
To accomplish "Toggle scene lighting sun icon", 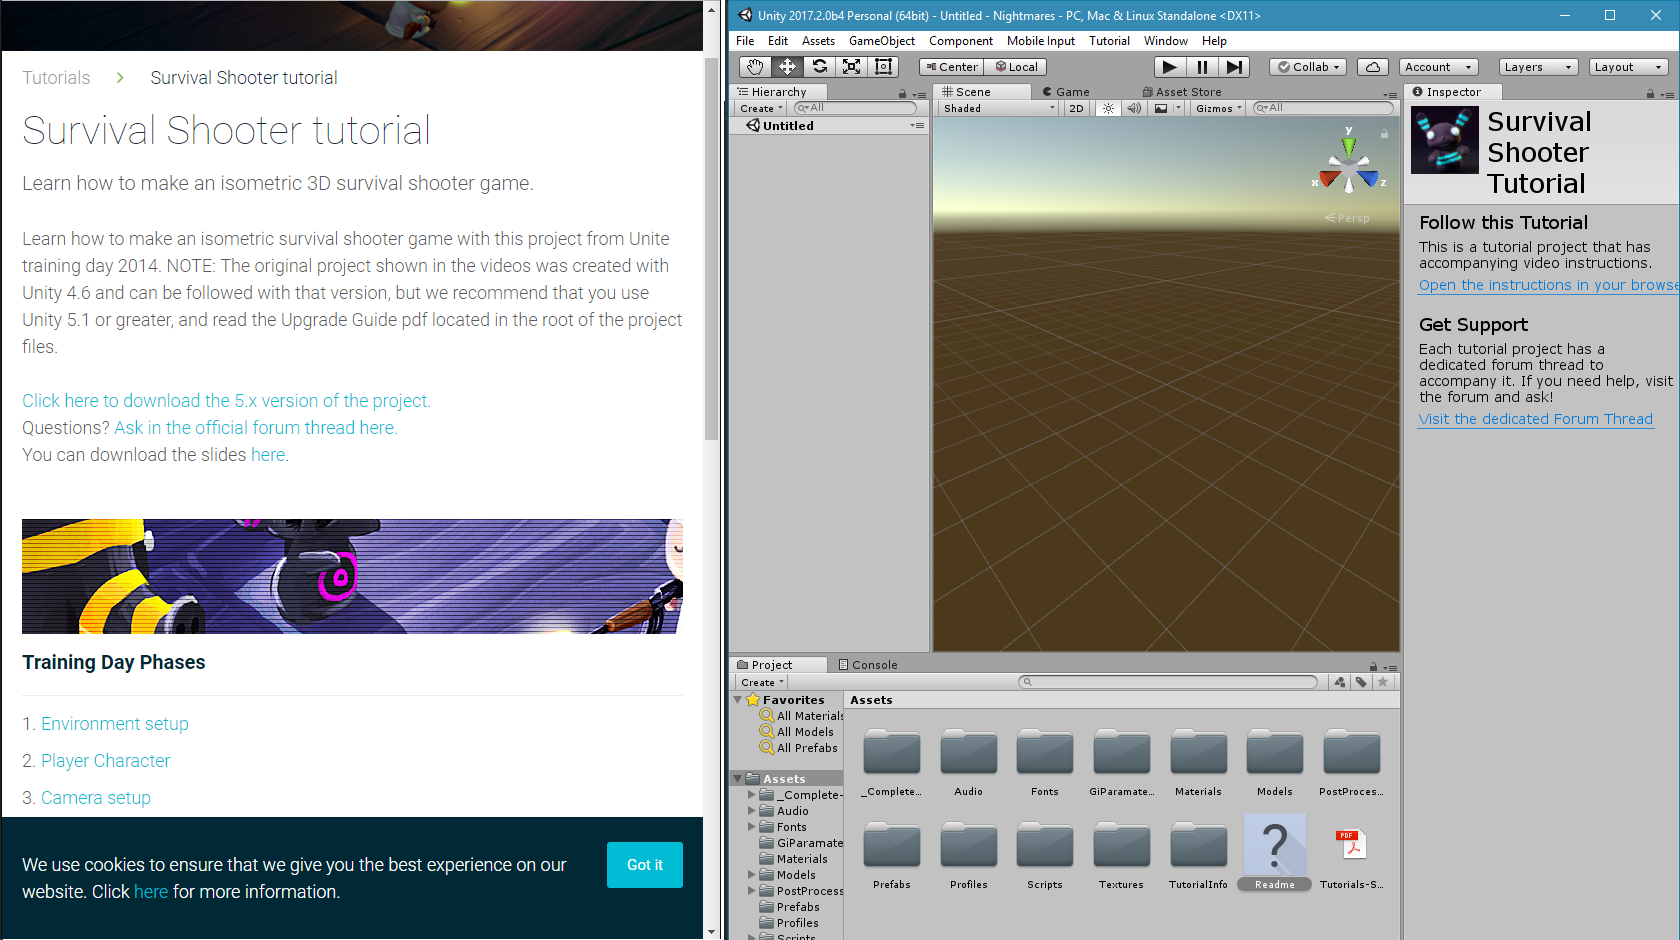I will tap(1108, 108).
